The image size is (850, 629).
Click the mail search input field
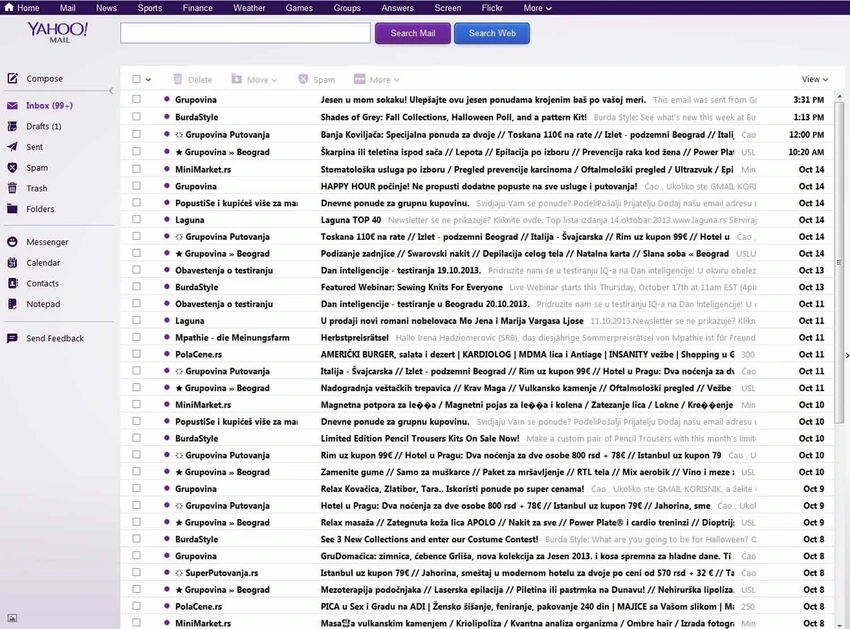pyautogui.click(x=246, y=33)
